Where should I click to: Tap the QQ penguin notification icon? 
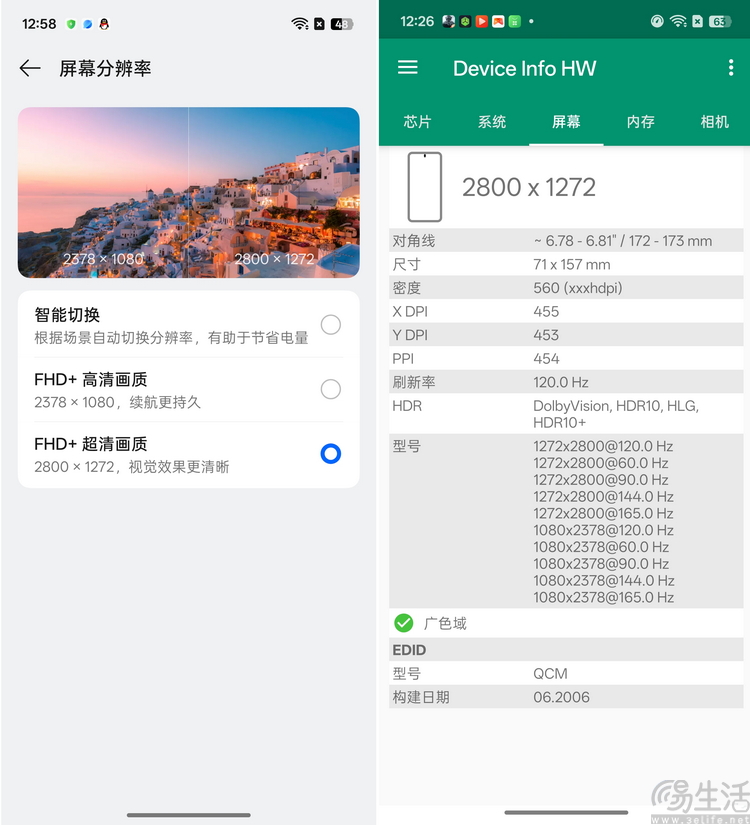(104, 23)
